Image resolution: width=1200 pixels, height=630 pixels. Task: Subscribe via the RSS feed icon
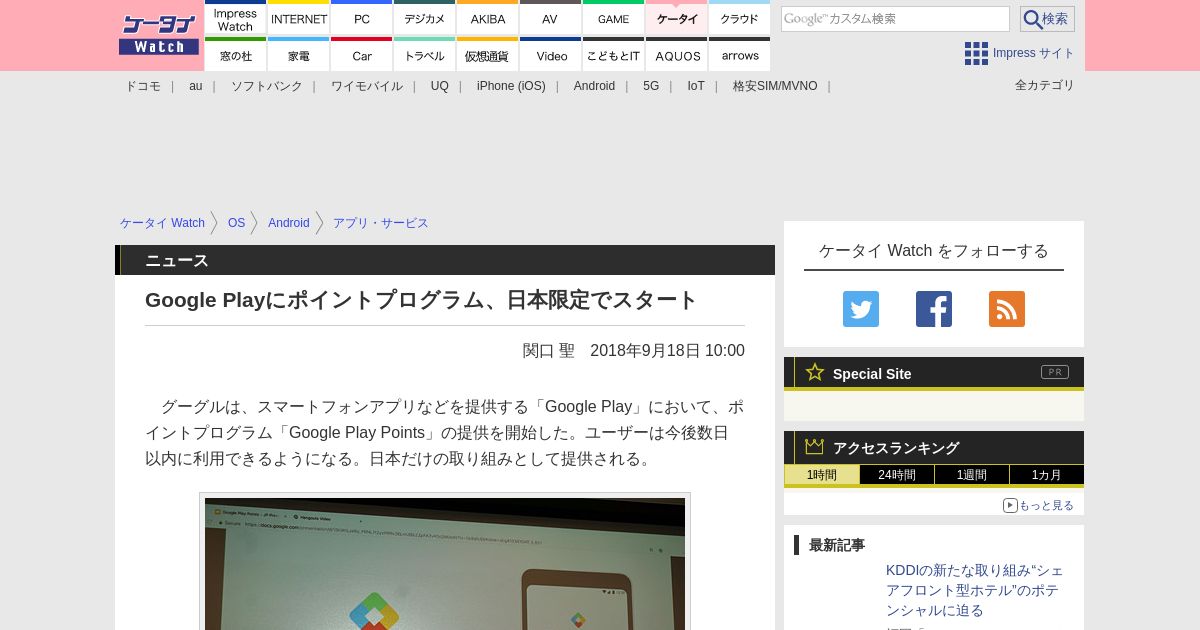[1007, 309]
